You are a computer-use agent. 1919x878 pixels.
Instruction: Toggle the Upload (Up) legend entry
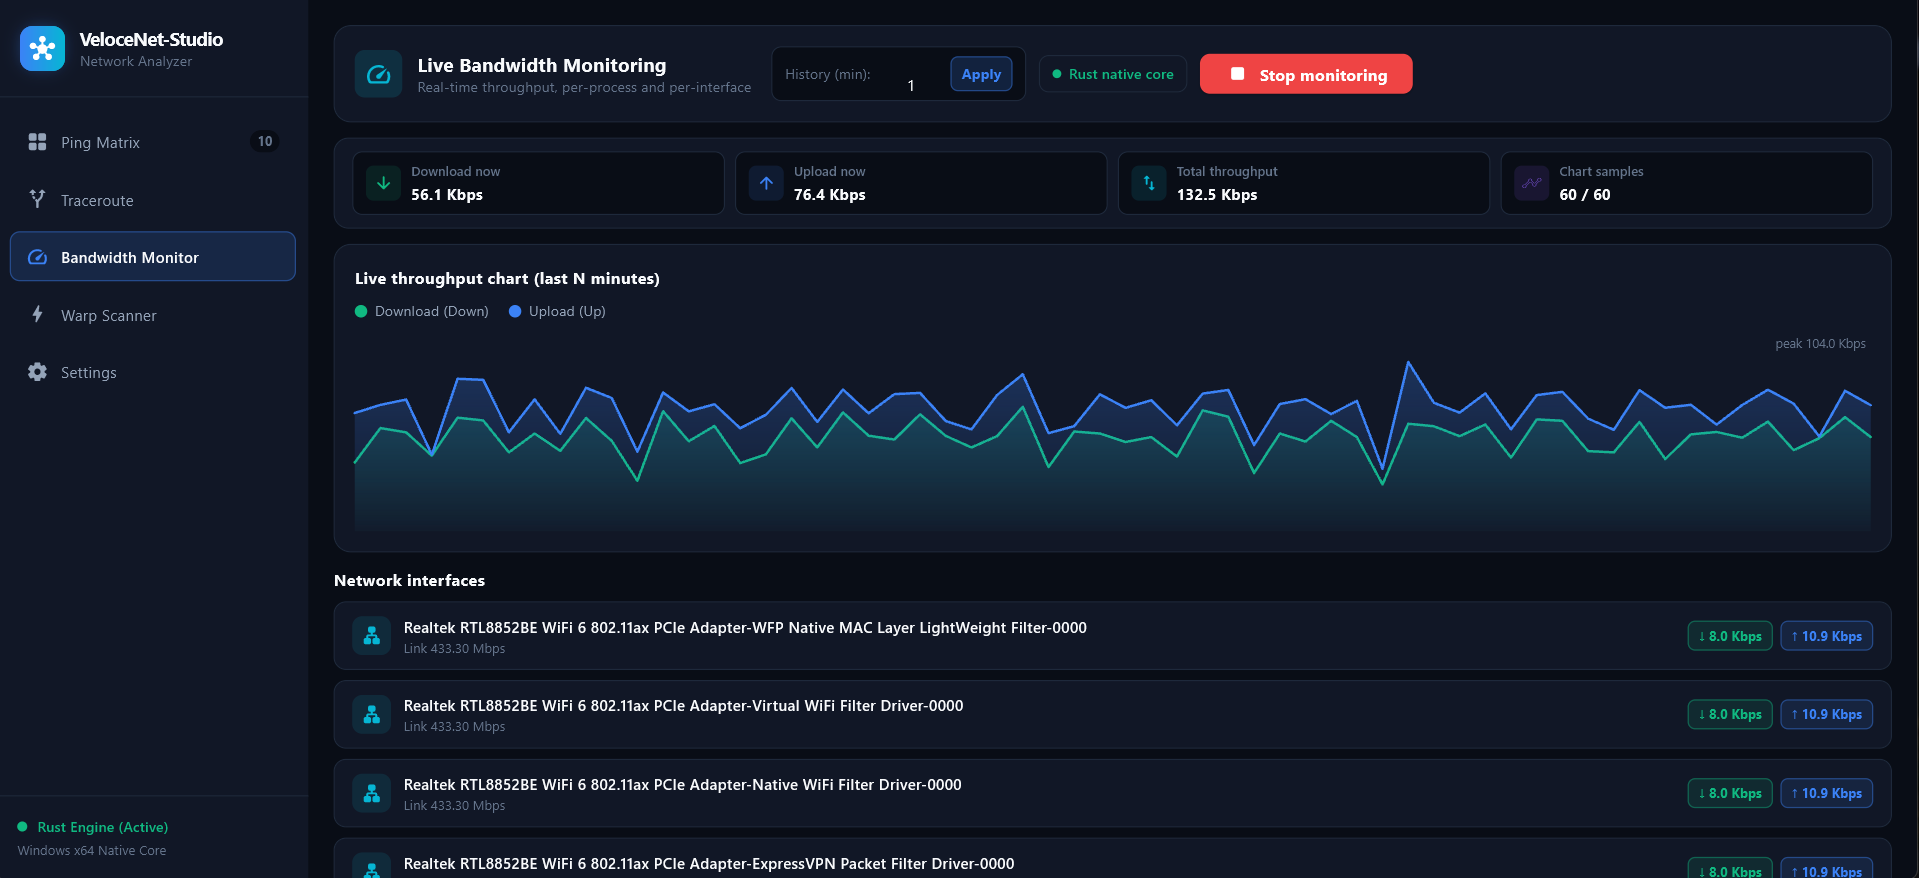[x=557, y=311]
